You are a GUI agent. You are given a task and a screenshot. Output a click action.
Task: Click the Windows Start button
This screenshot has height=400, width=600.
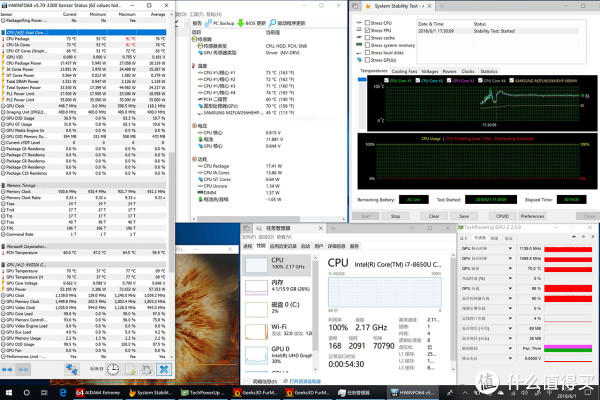click(9, 392)
